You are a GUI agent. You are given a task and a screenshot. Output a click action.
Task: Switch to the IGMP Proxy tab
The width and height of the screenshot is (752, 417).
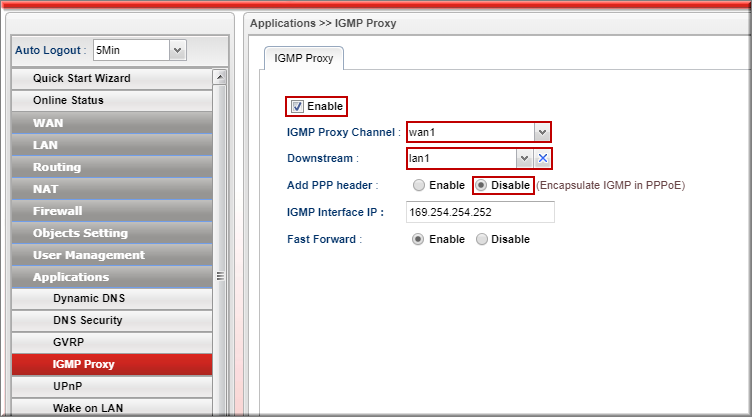point(304,59)
